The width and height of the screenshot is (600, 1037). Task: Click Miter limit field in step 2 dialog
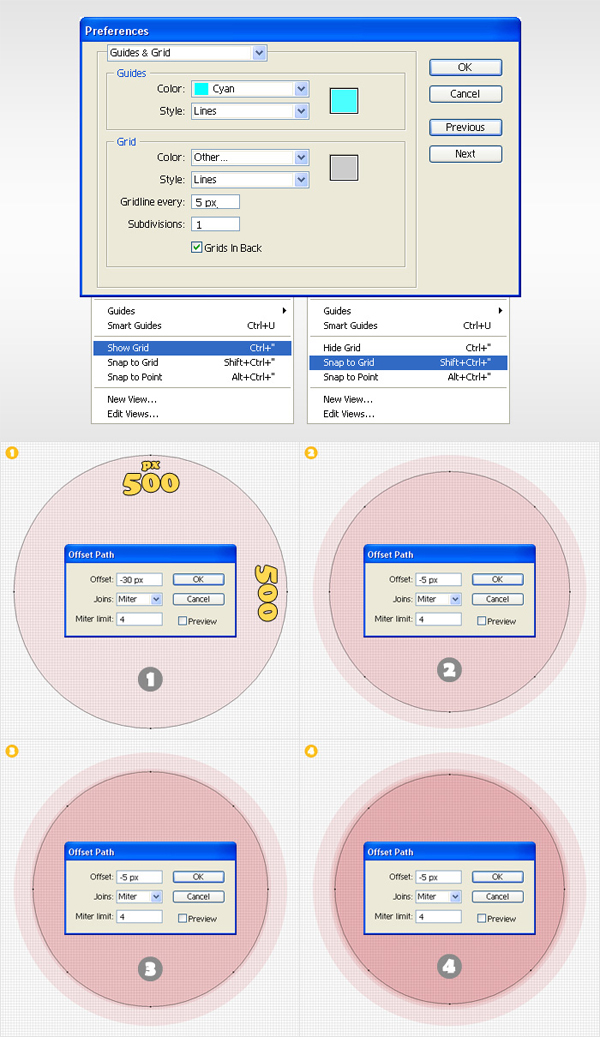pyautogui.click(x=439, y=619)
